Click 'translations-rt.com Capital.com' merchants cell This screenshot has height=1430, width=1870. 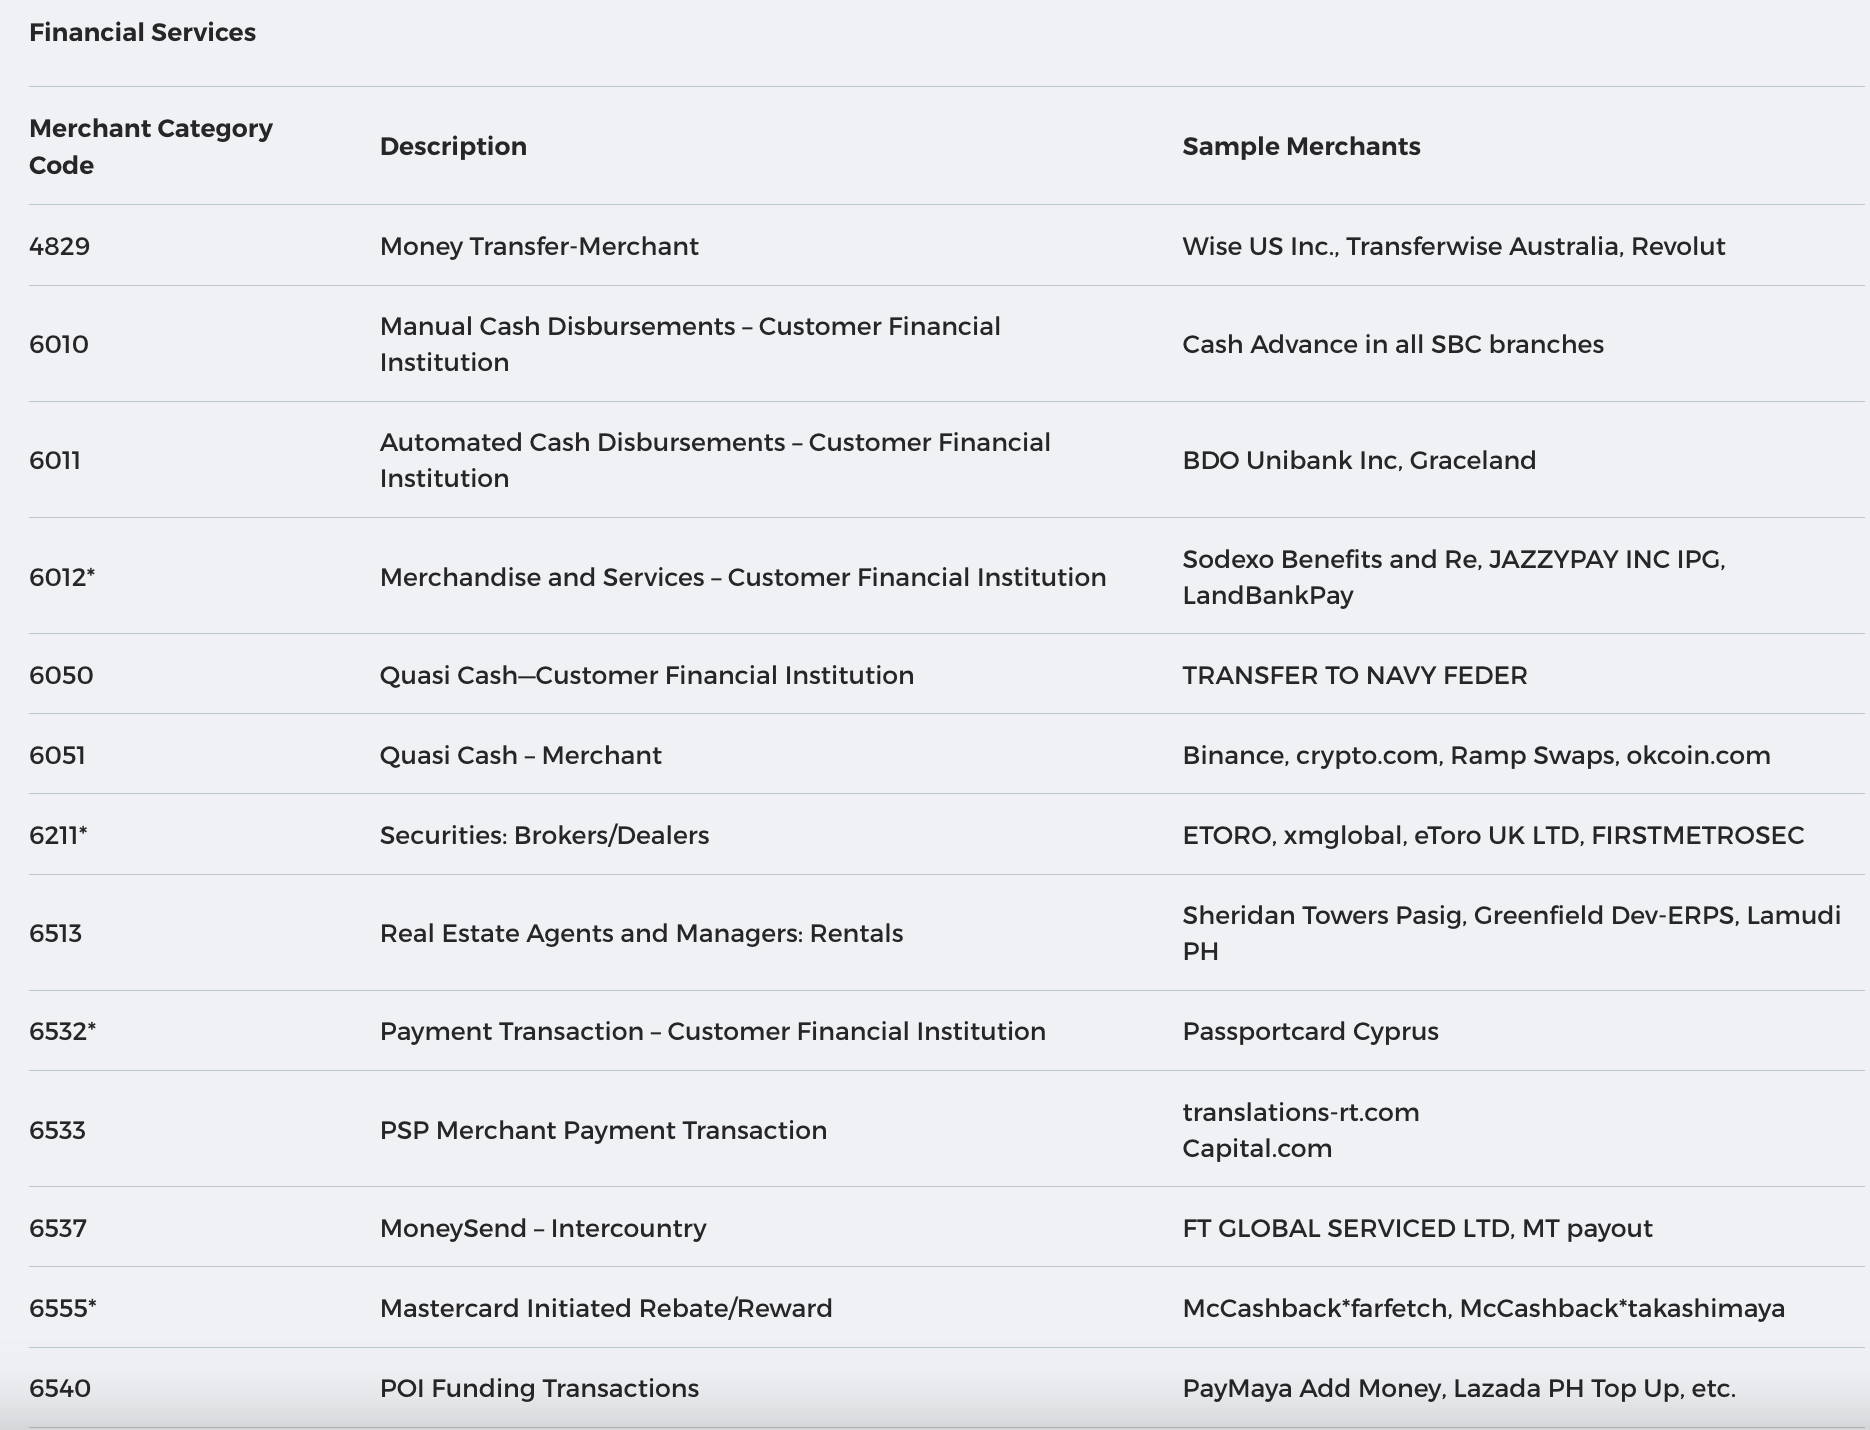coord(1301,1130)
